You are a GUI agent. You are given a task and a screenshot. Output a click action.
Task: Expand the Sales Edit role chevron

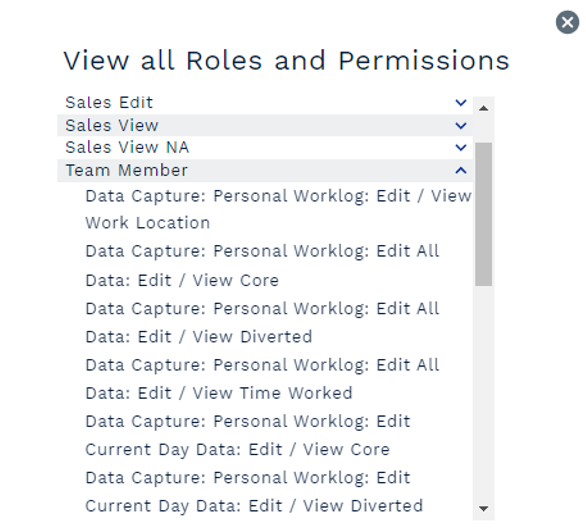461,103
